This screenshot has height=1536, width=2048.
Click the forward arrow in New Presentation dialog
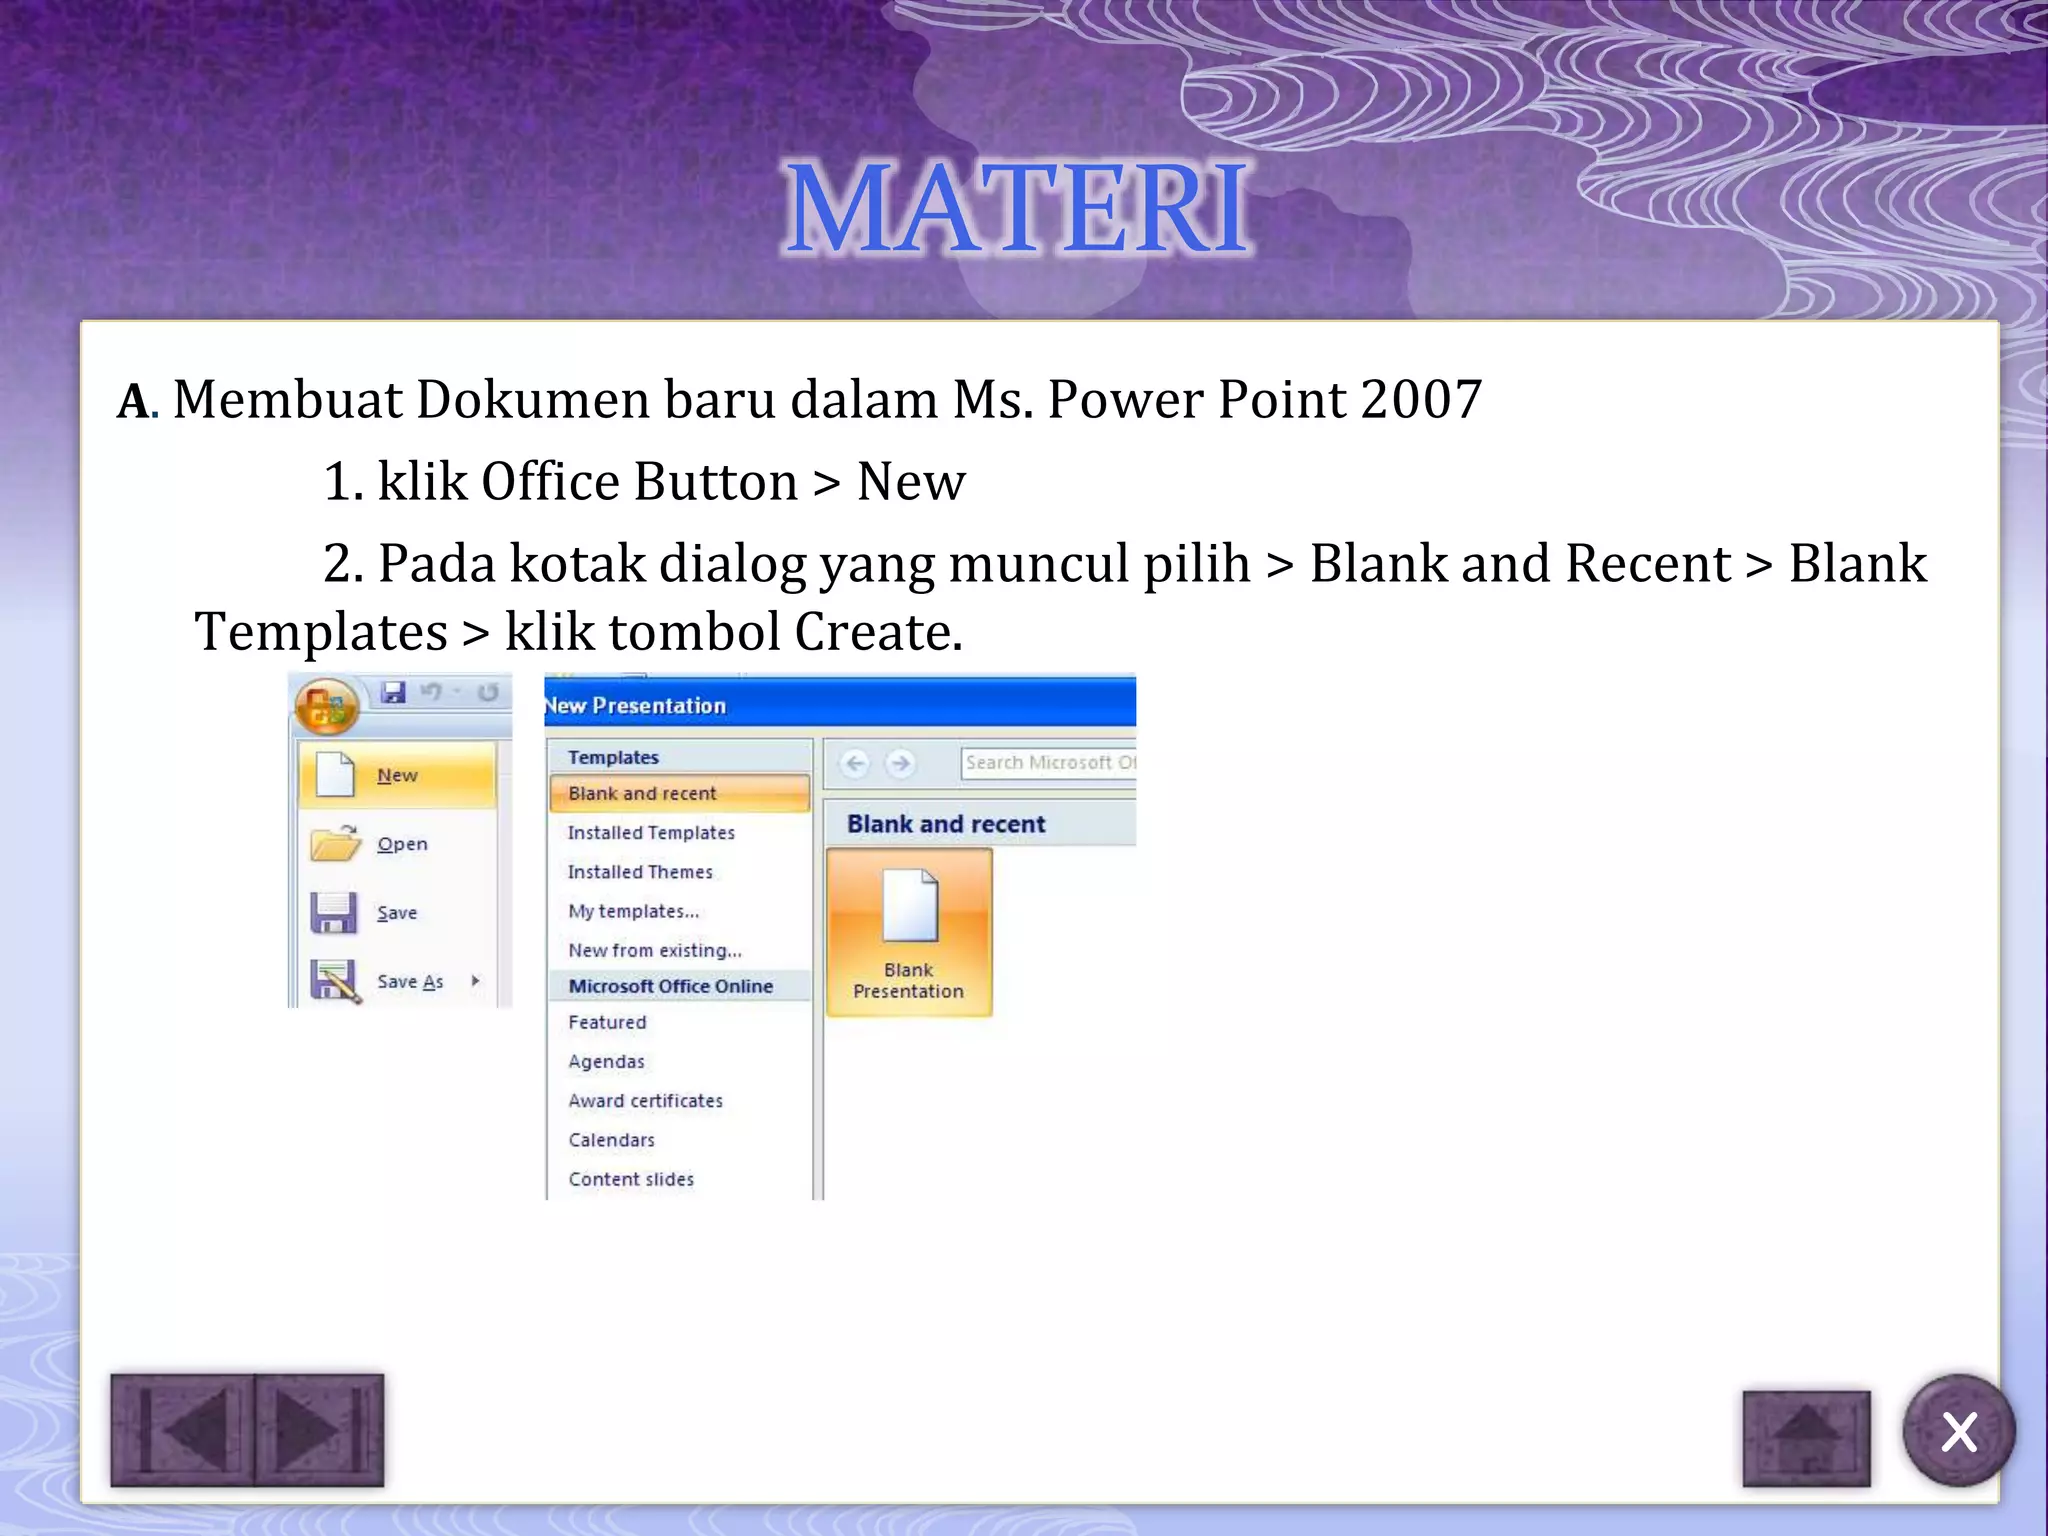pos(901,764)
